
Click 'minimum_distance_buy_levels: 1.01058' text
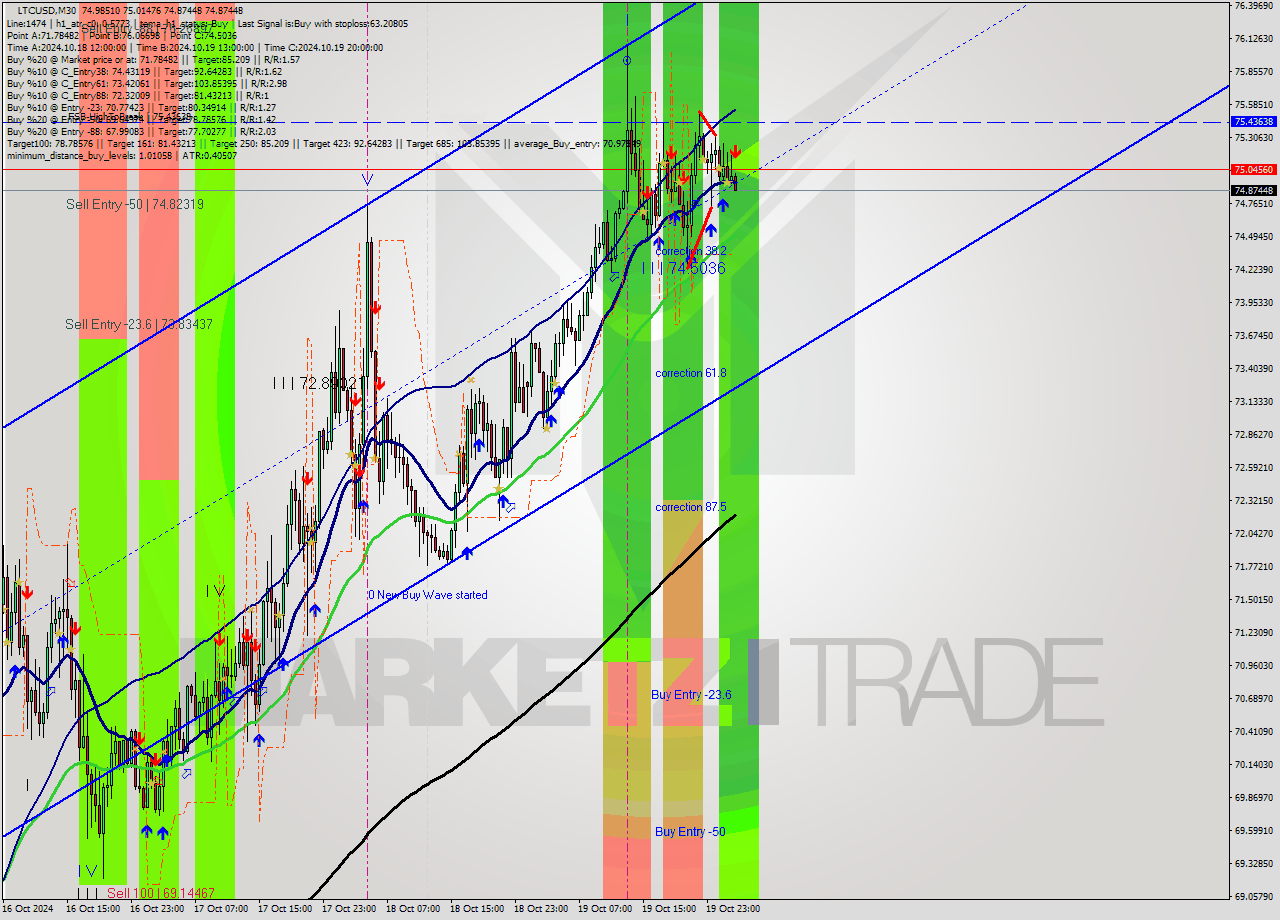pyautogui.click(x=90, y=155)
